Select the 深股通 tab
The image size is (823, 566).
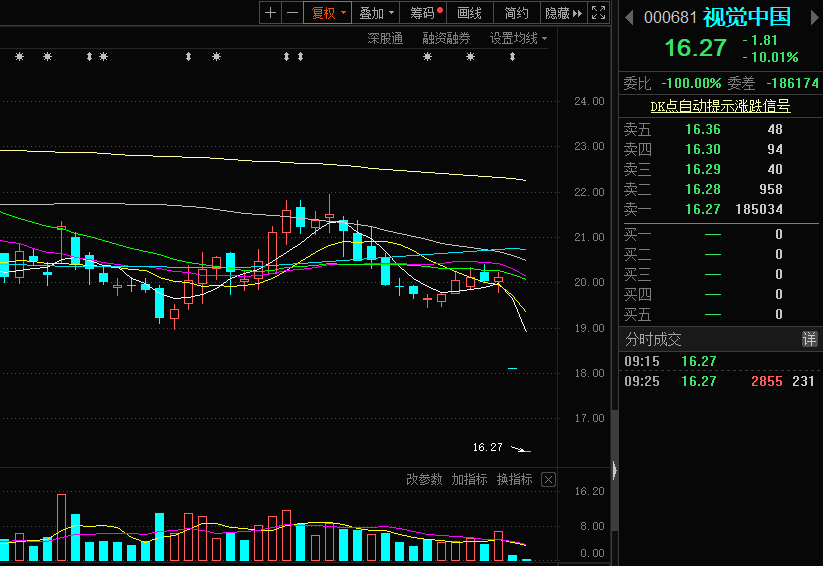385,38
